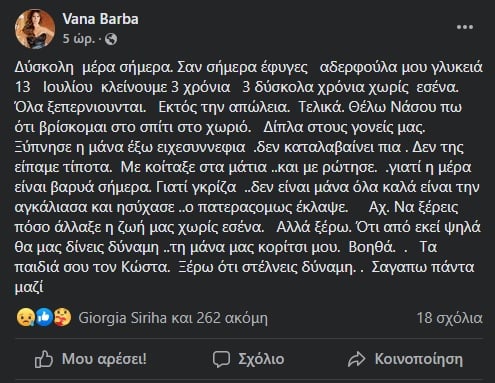Click the Κοινοποίηση share button label
Screen dimensions: 495x383
pos(419,359)
